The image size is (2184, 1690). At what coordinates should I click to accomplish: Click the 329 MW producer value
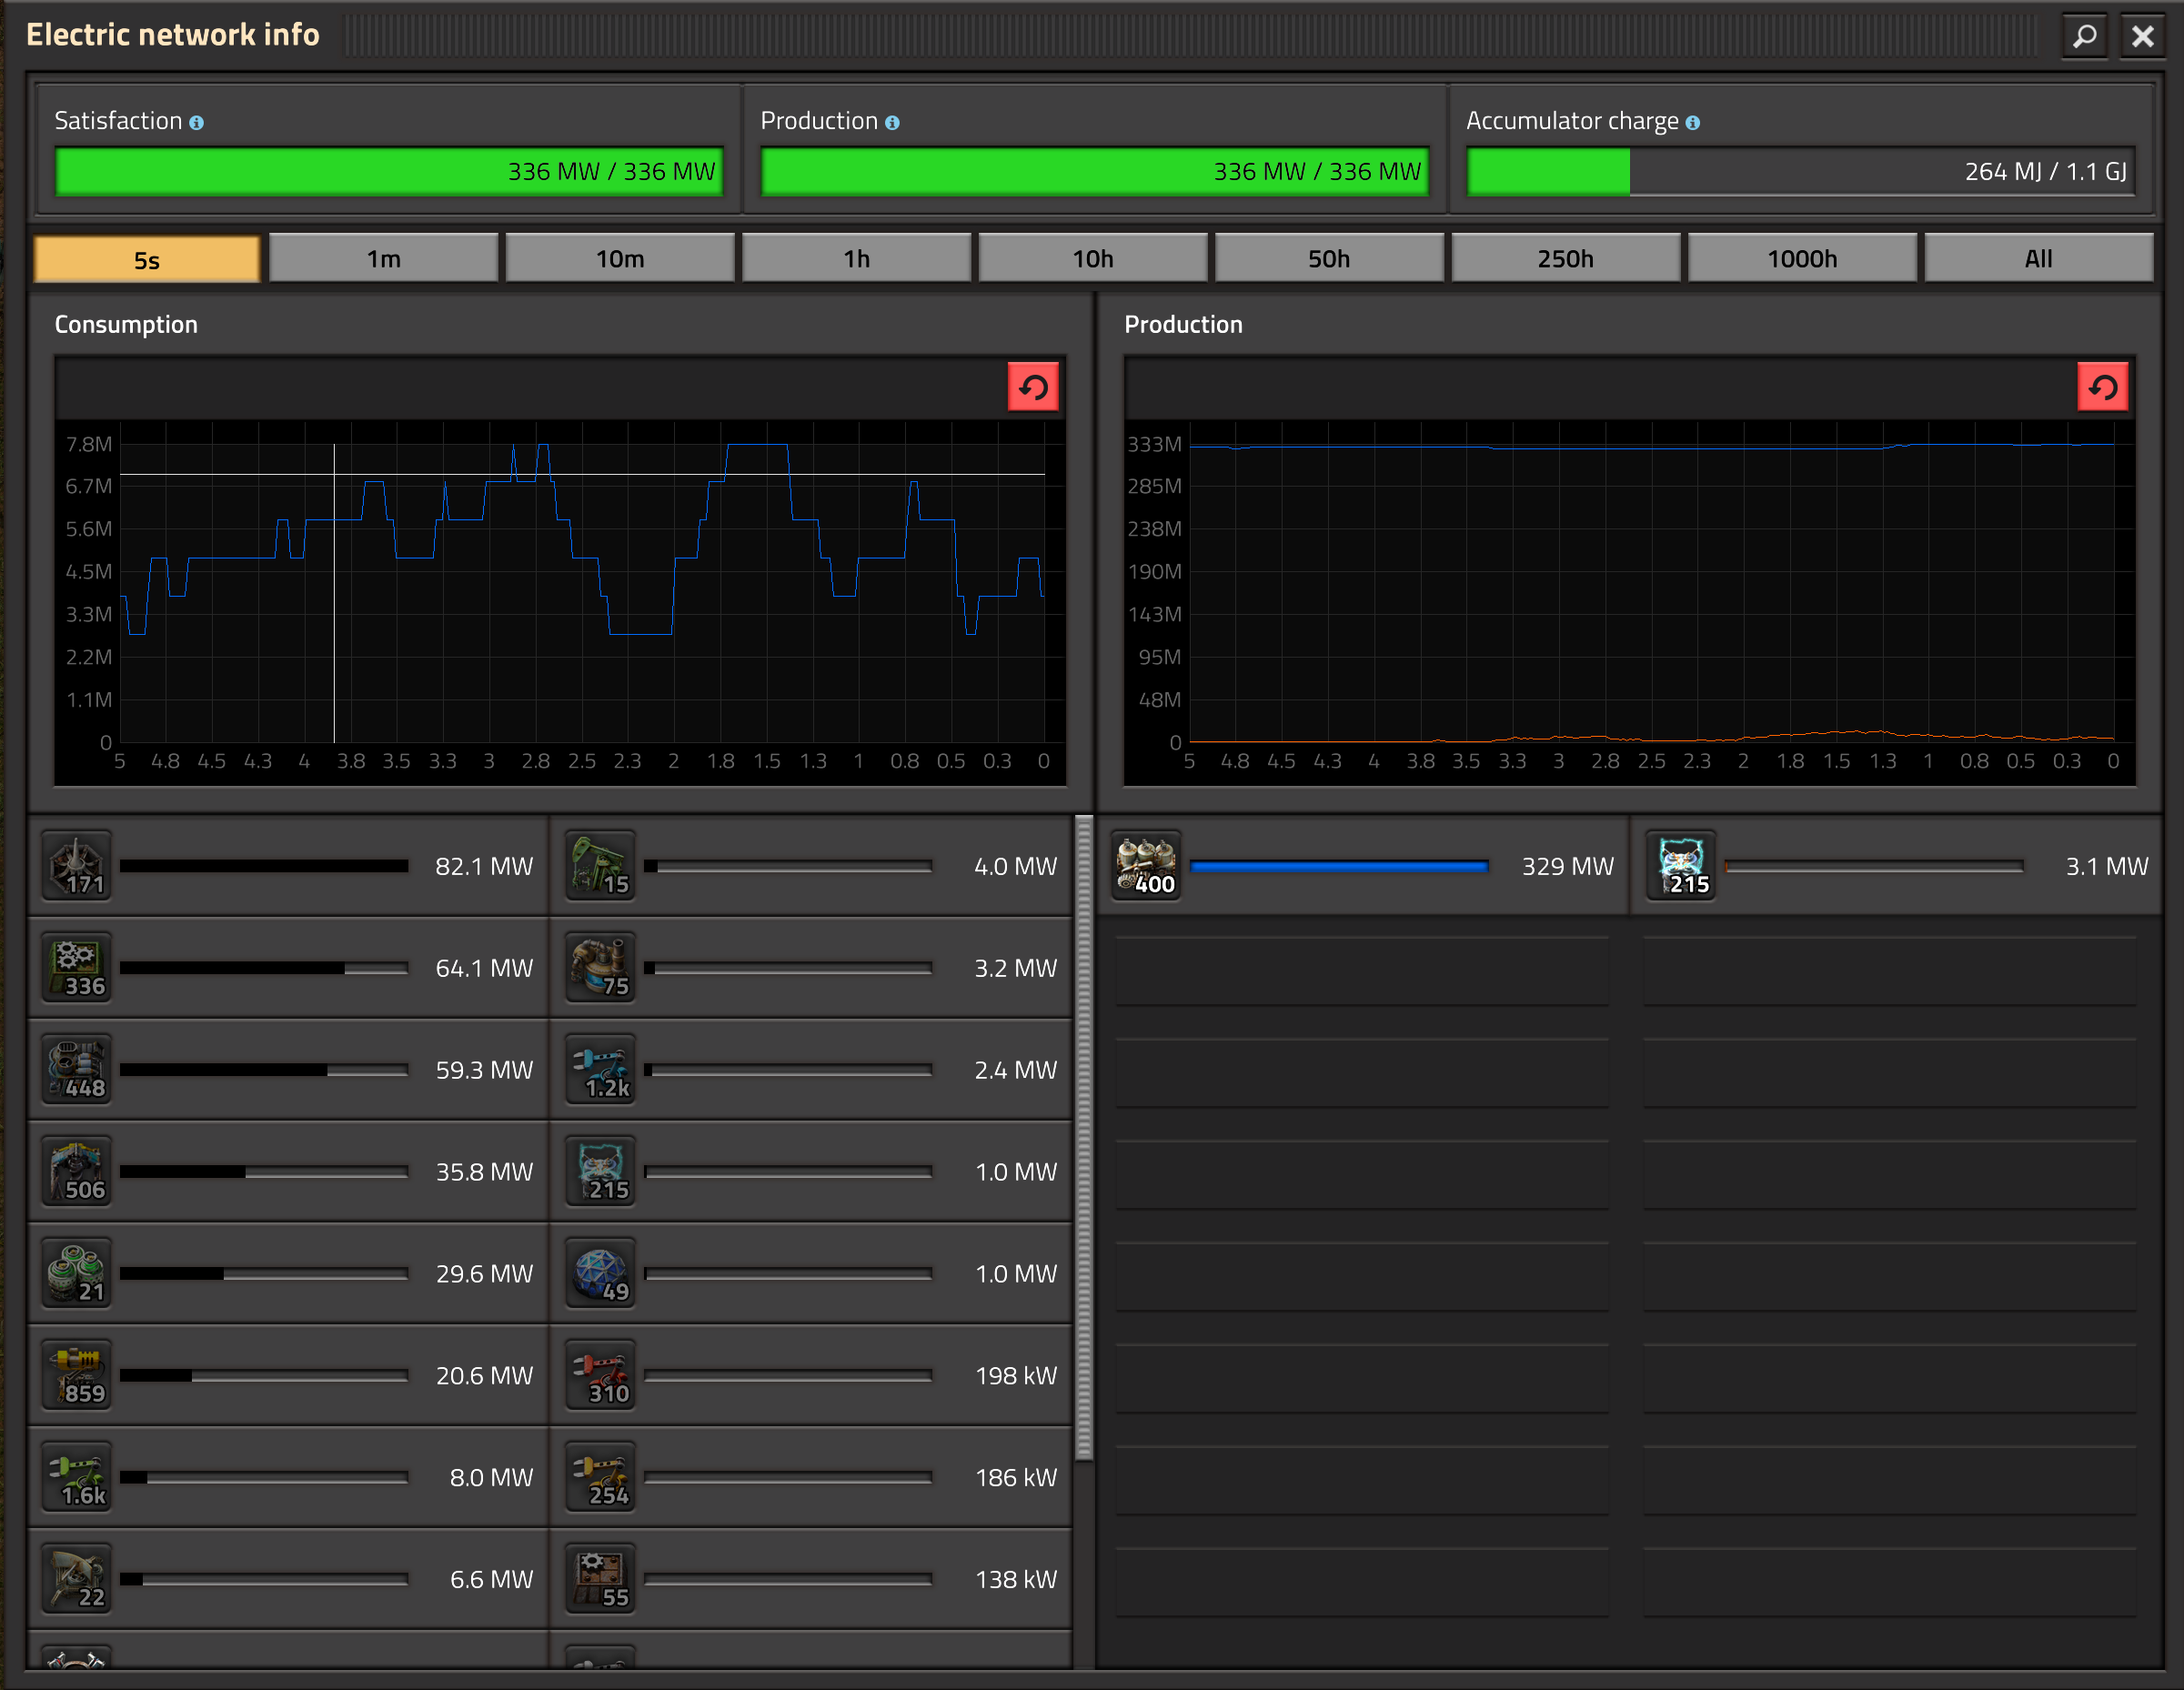click(x=1568, y=867)
